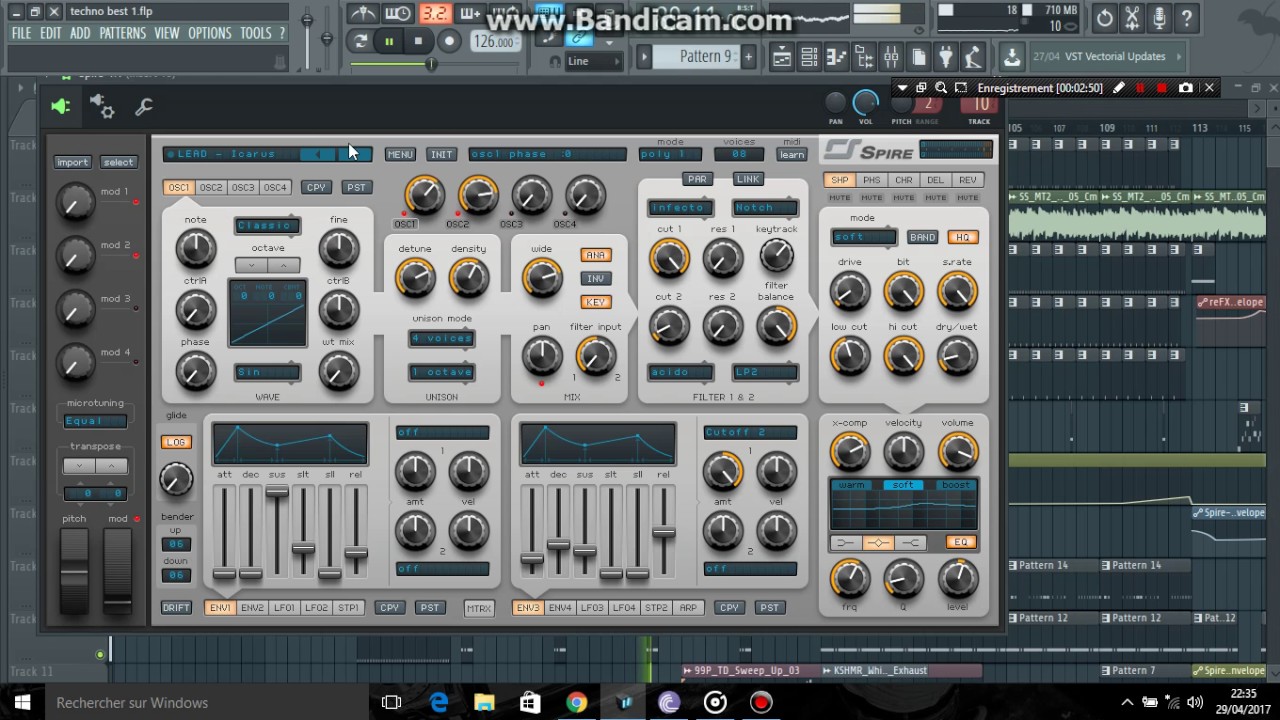This screenshot has height=720, width=1280.
Task: Stop playback in the transport bar
Action: [418, 41]
